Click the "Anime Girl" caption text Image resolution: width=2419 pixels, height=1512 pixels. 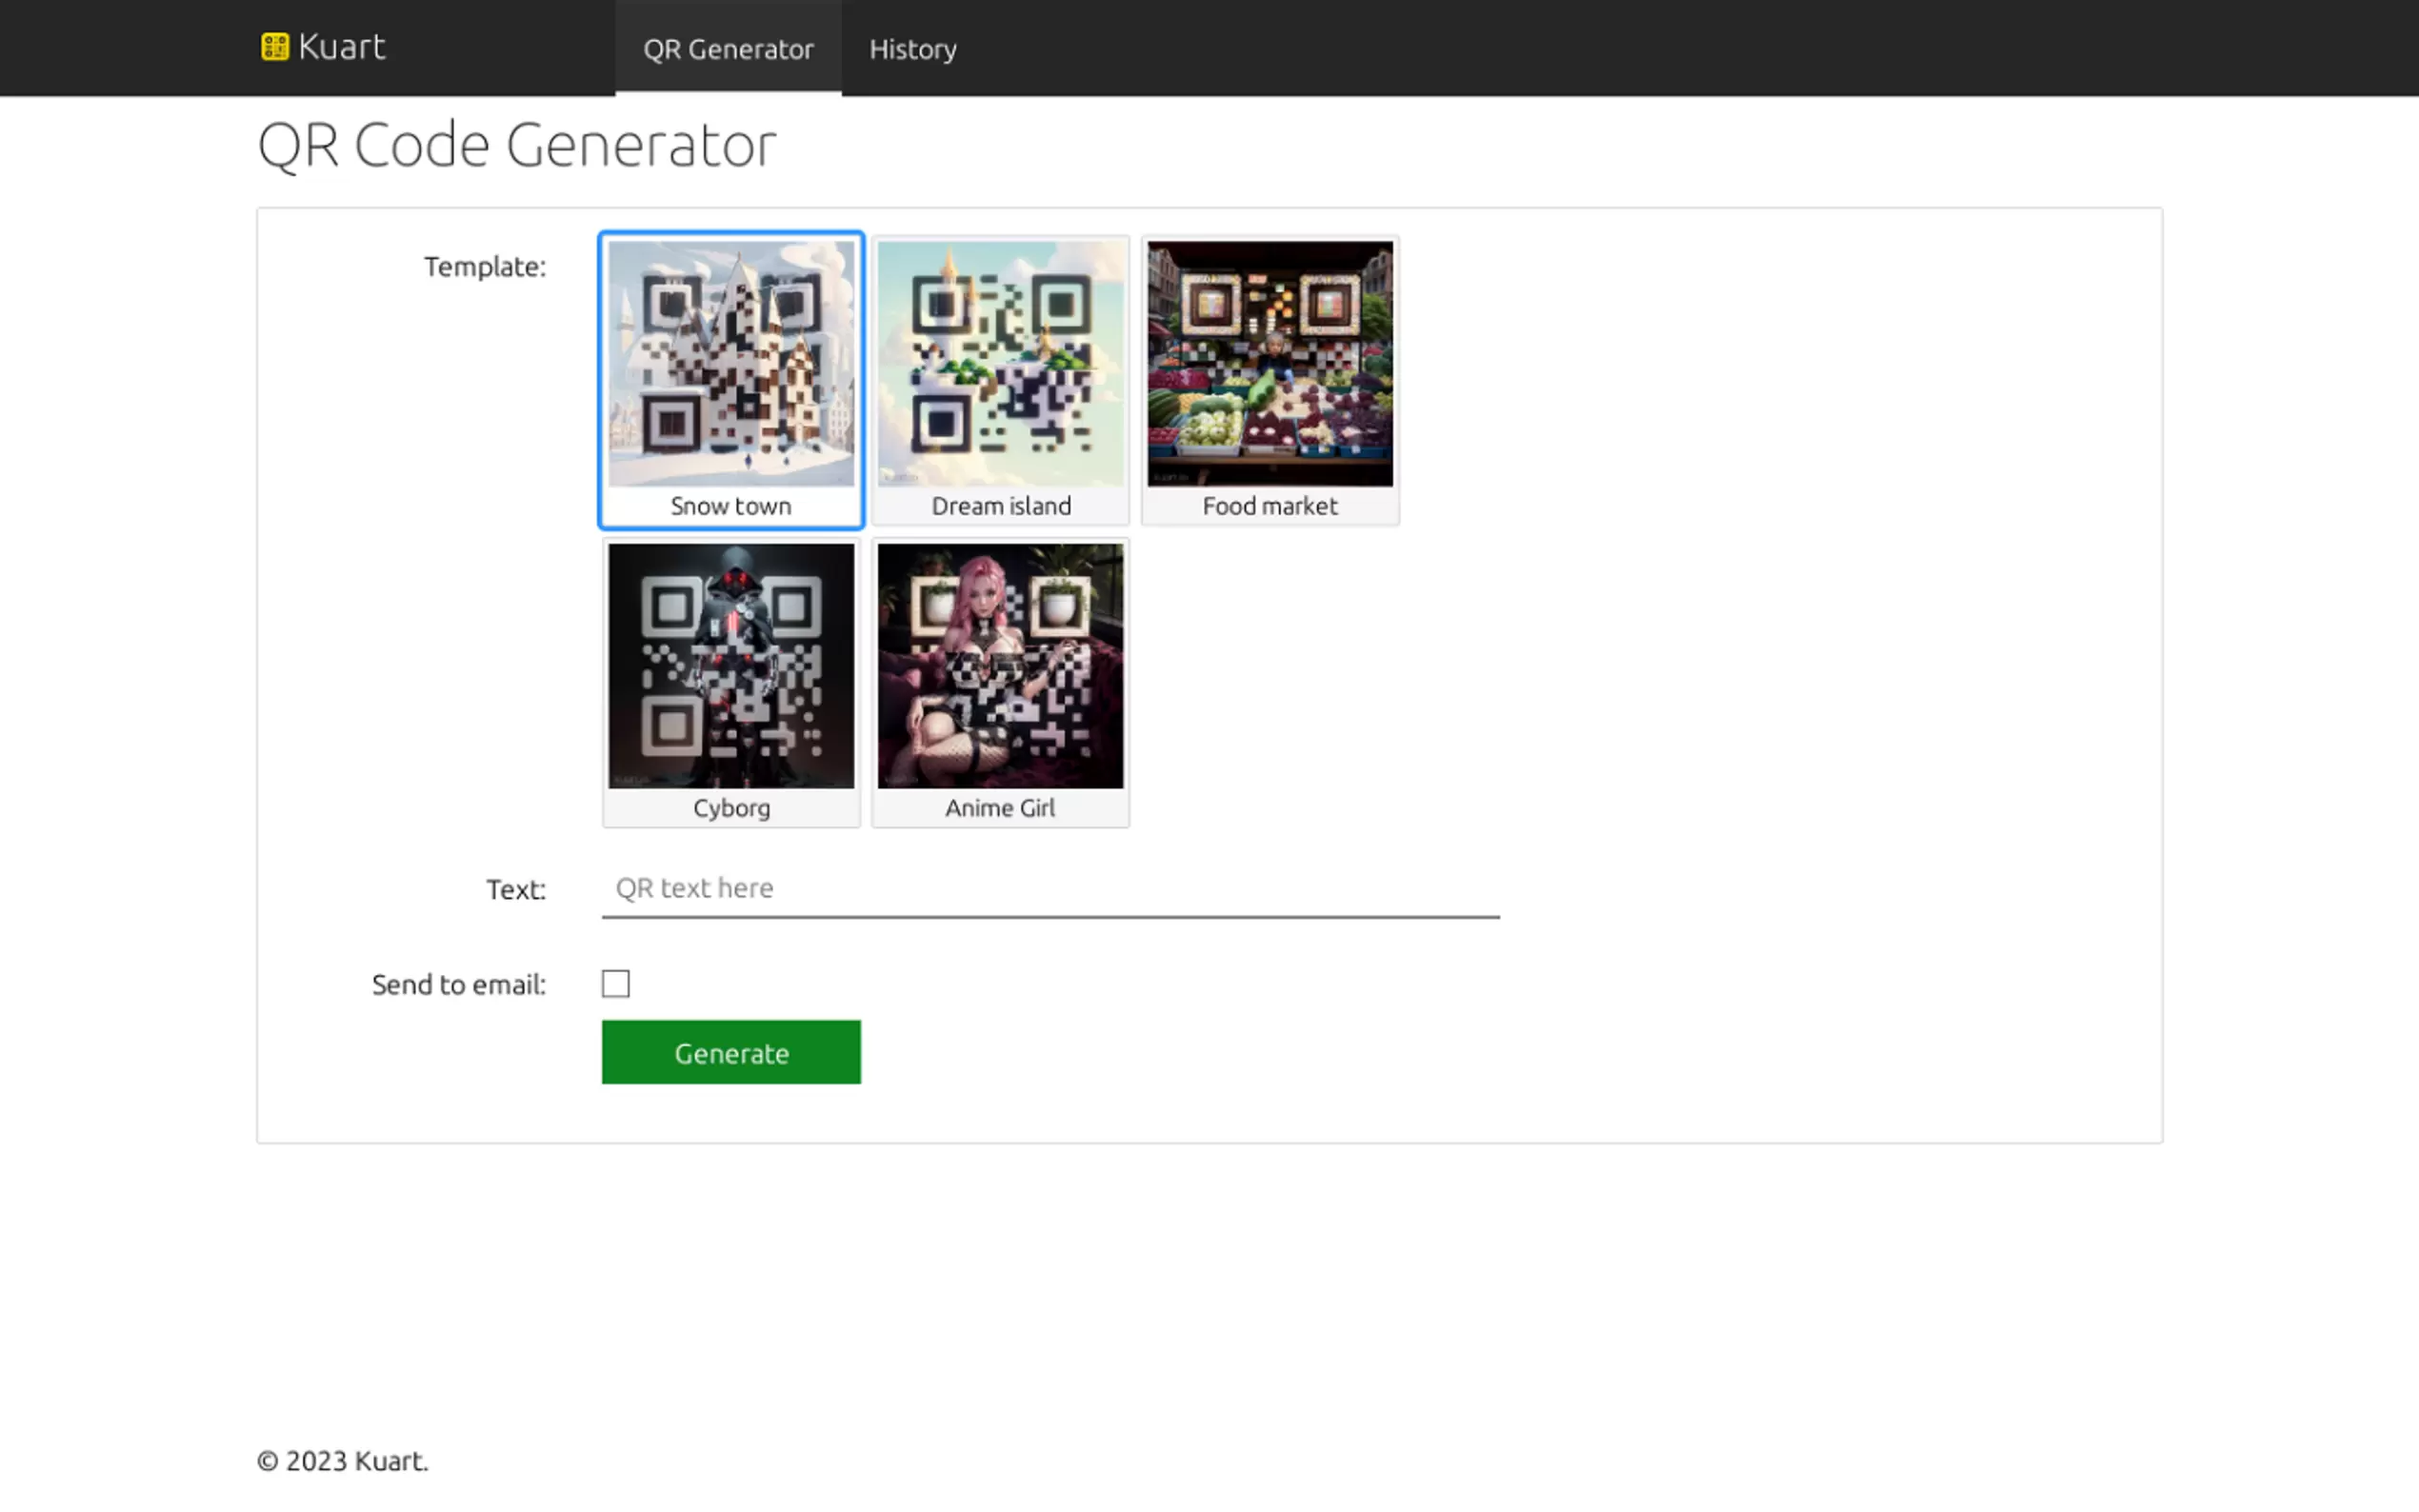(x=1000, y=808)
